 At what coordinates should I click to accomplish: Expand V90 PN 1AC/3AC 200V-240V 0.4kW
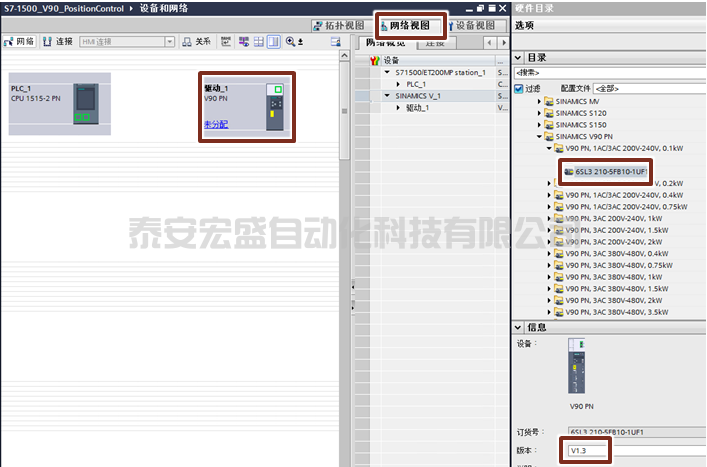pos(549,195)
